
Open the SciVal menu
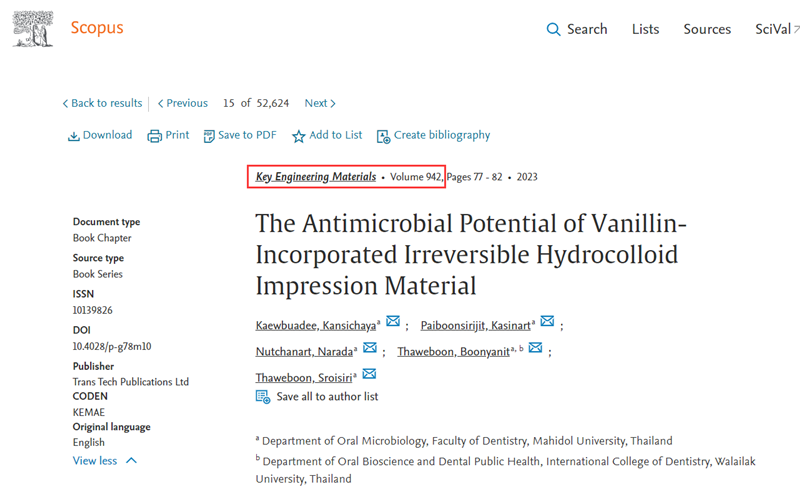tap(775, 29)
